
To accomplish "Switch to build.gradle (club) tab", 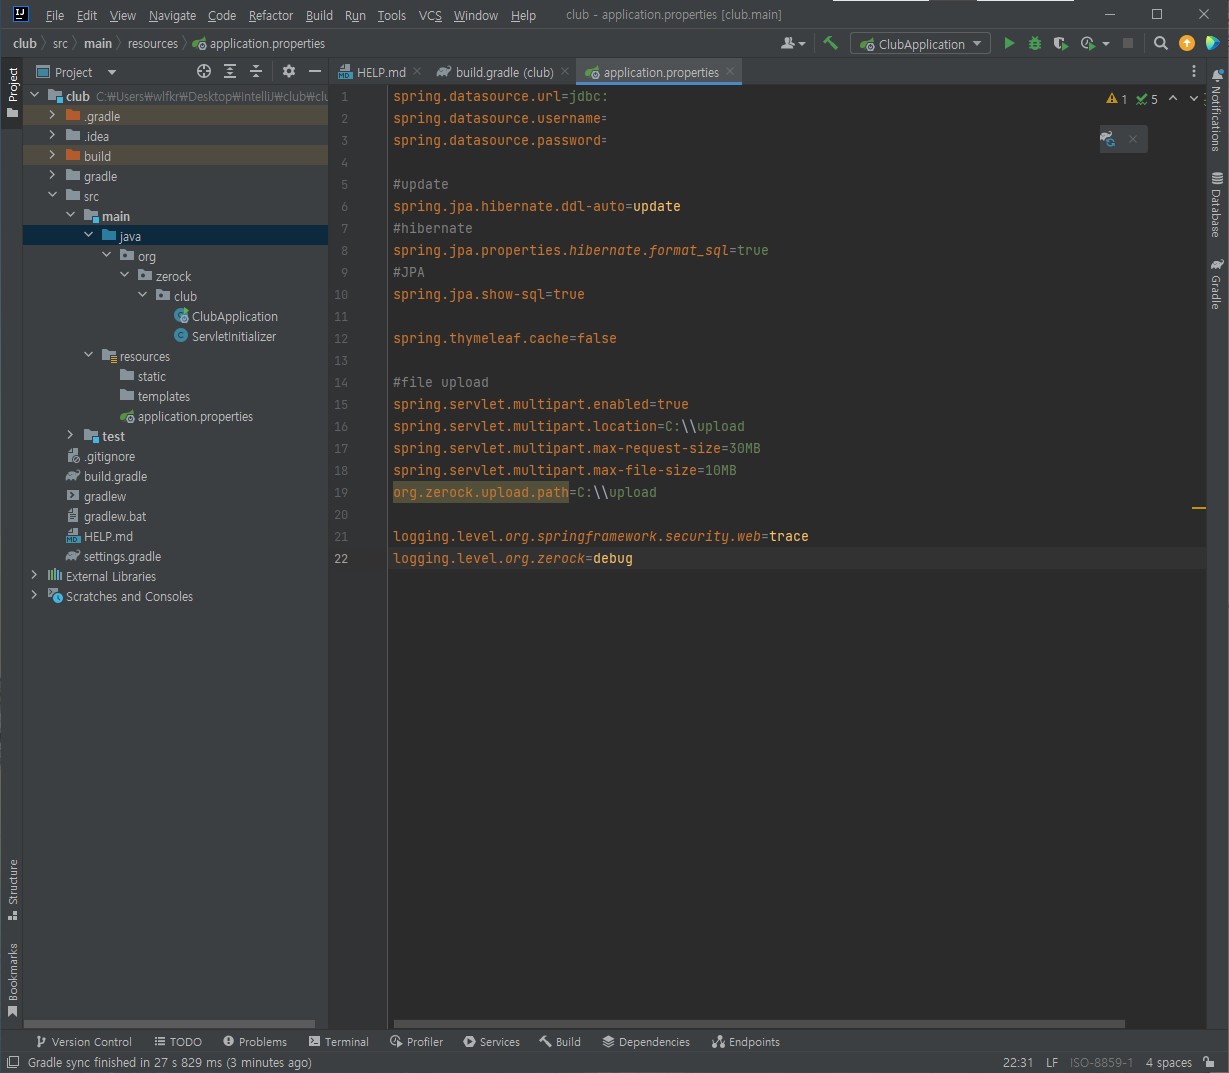I will click(x=504, y=72).
